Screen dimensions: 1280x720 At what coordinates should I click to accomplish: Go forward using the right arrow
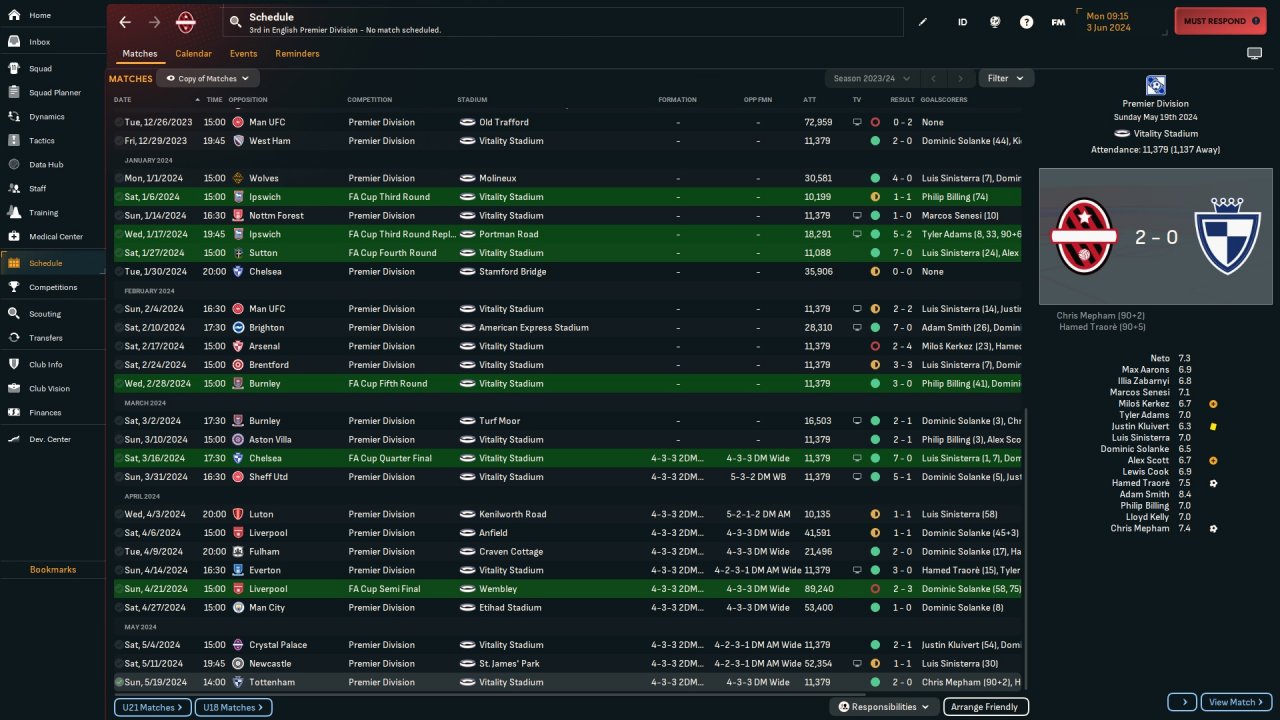pos(154,22)
